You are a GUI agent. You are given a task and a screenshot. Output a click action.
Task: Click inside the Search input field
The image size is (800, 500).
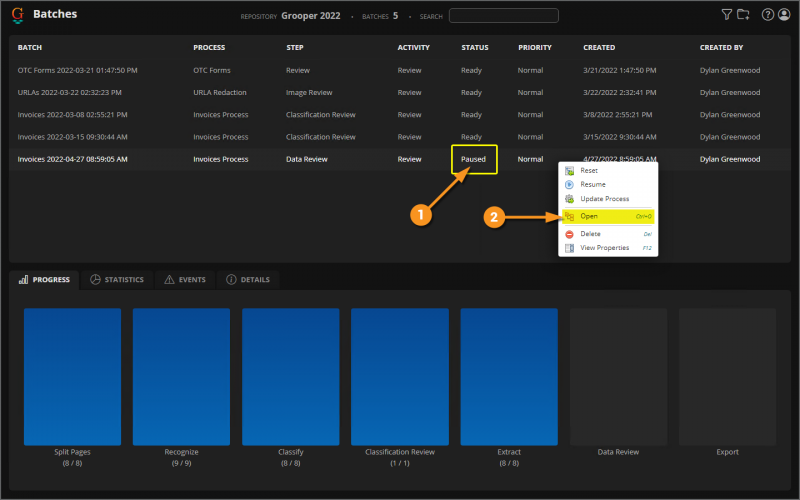pyautogui.click(x=503, y=16)
